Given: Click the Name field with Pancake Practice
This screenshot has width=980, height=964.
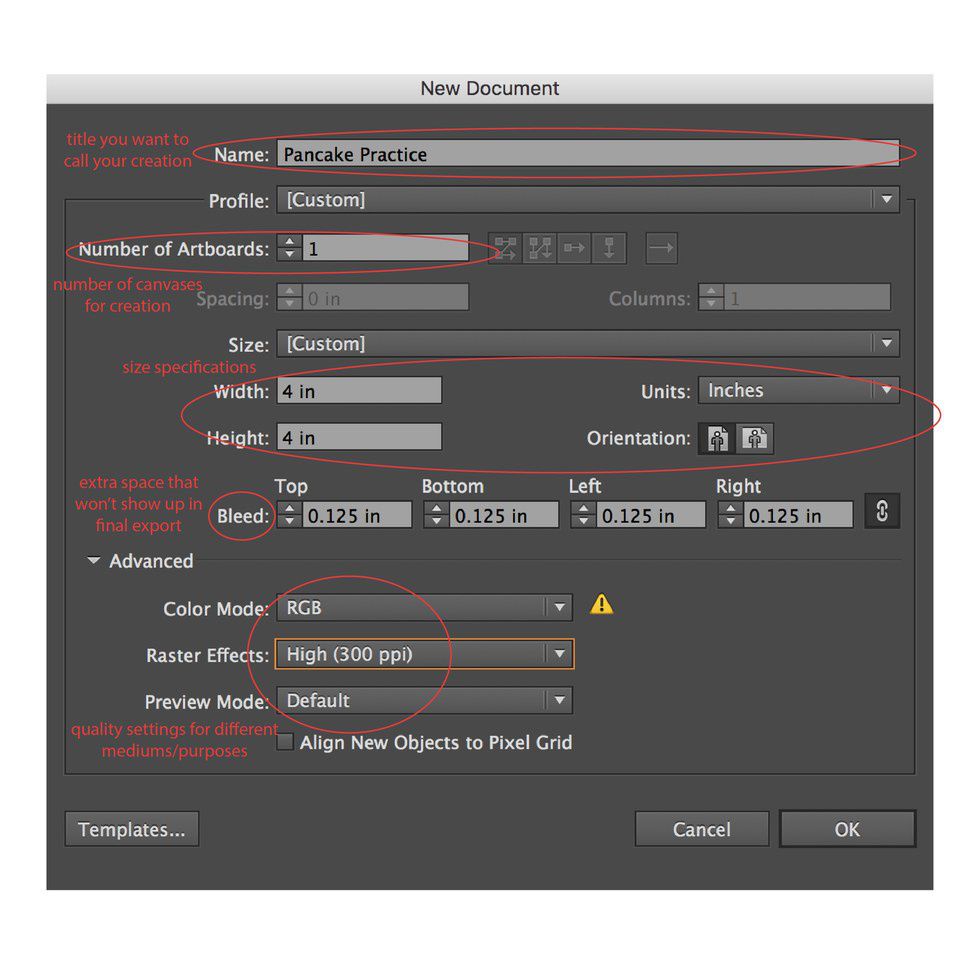Looking at the screenshot, I should click(x=586, y=154).
